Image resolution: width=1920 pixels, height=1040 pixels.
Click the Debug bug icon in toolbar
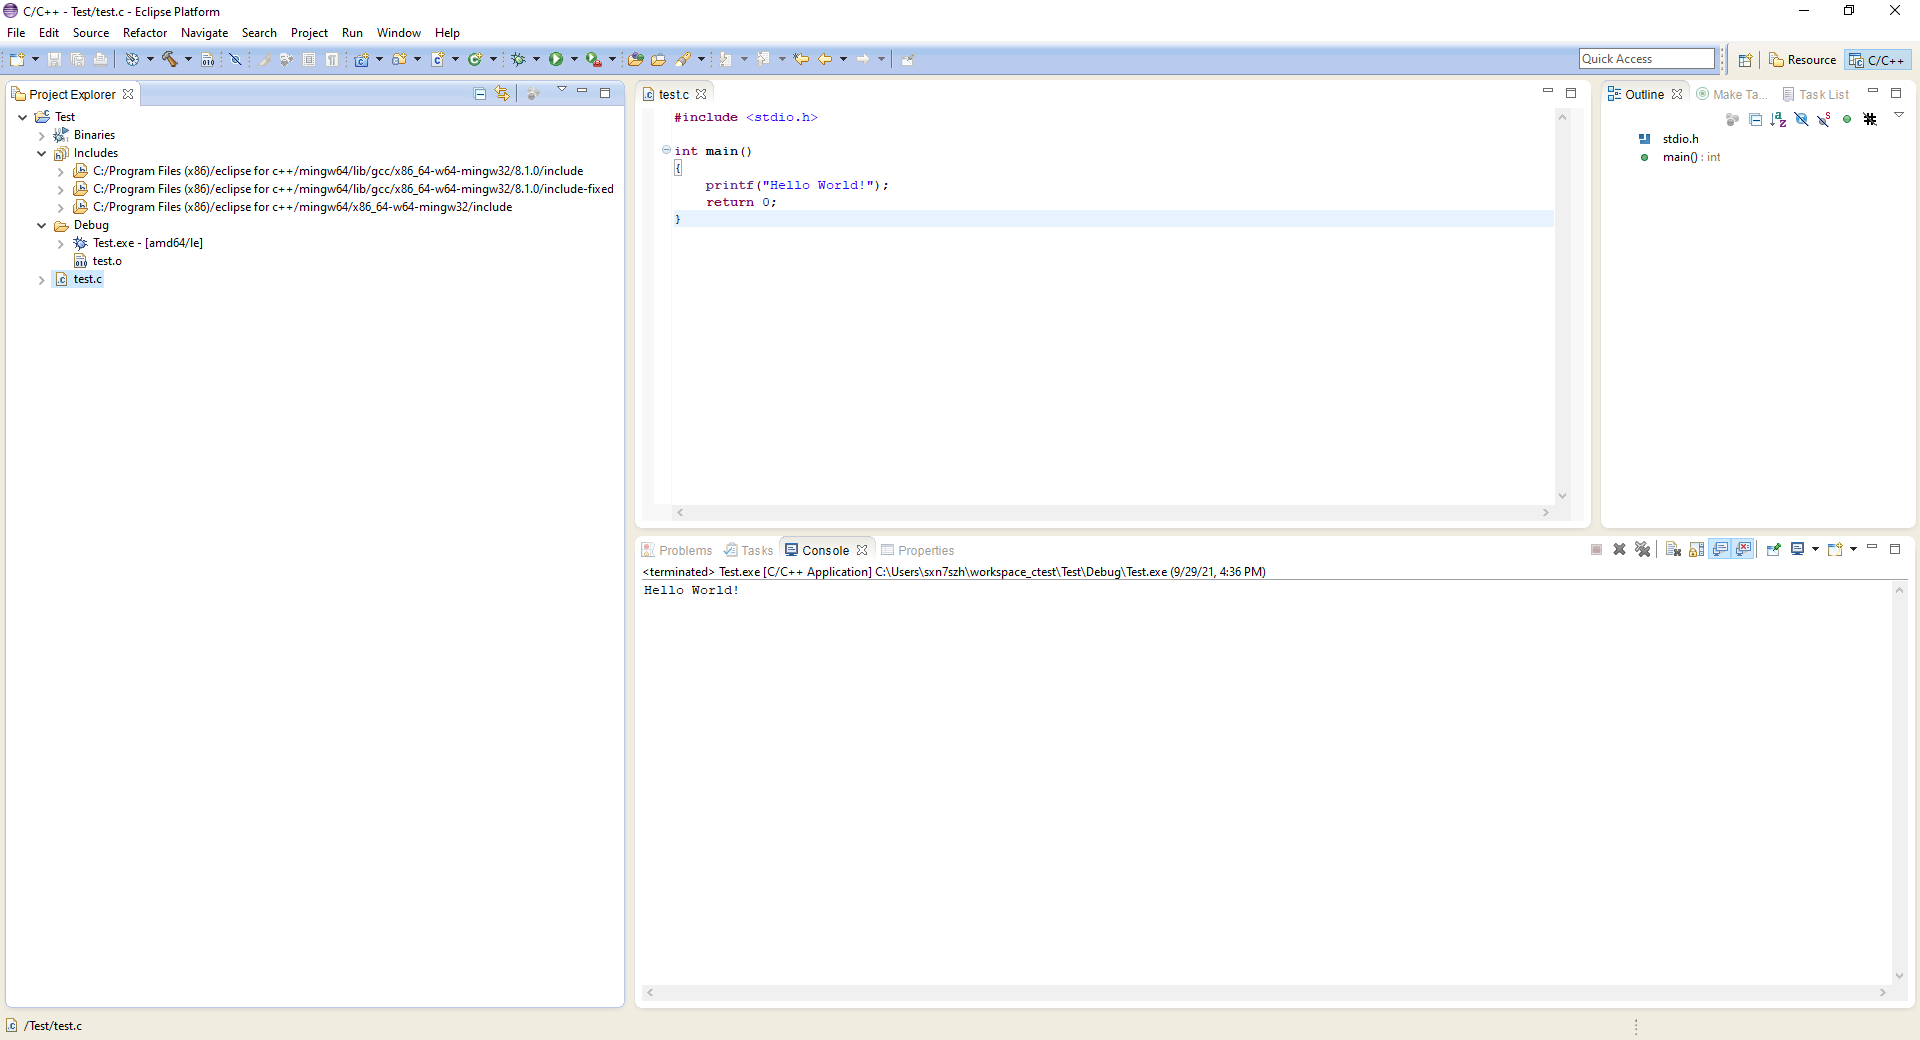pos(518,60)
